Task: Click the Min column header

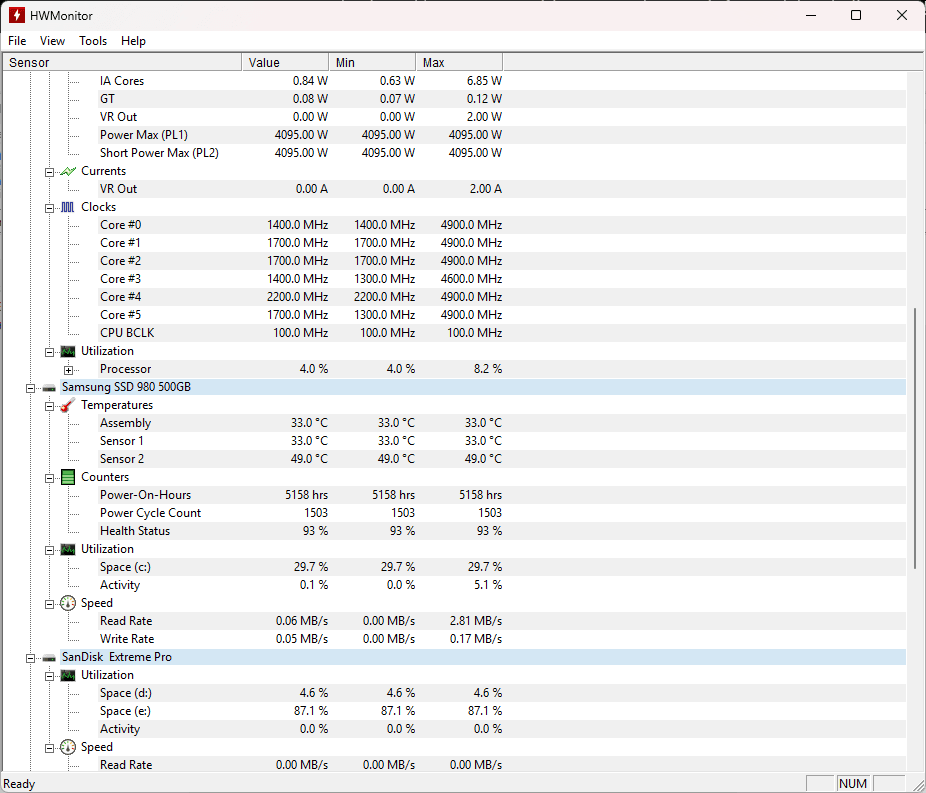Action: [x=372, y=62]
